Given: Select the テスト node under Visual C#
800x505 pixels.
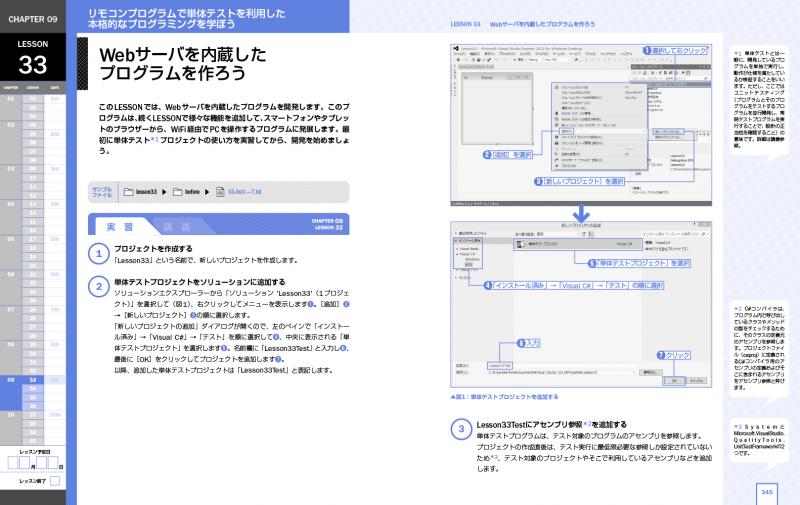Looking at the screenshot, I should tap(469, 264).
